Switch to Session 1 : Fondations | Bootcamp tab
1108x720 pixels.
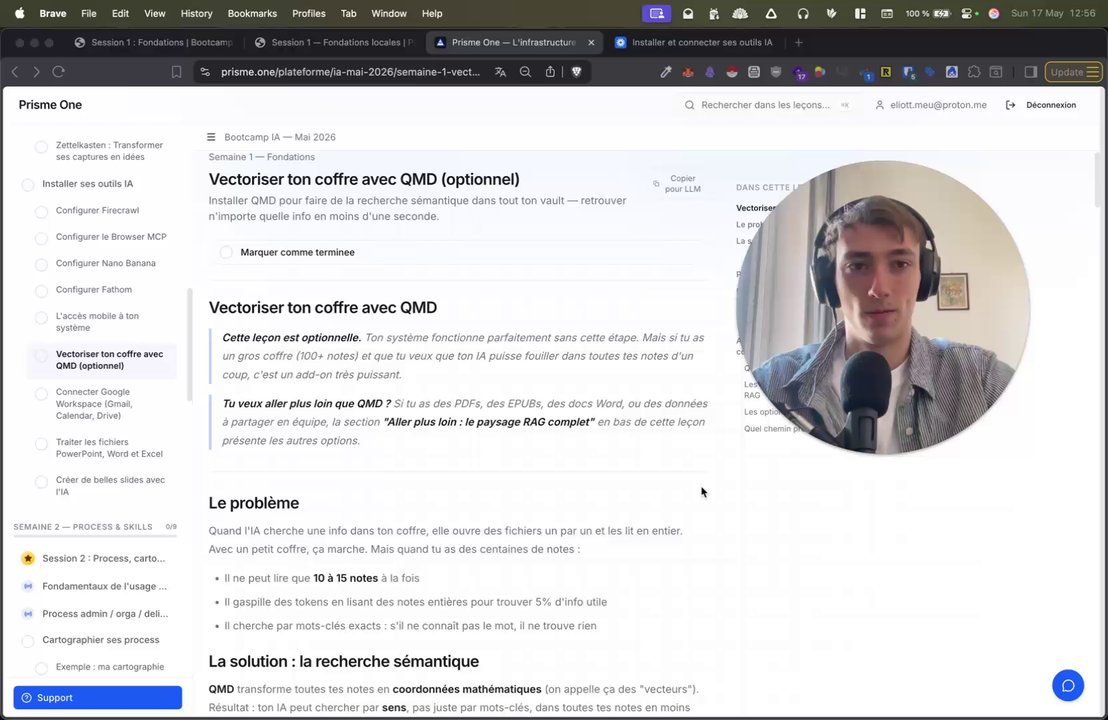(x=153, y=42)
